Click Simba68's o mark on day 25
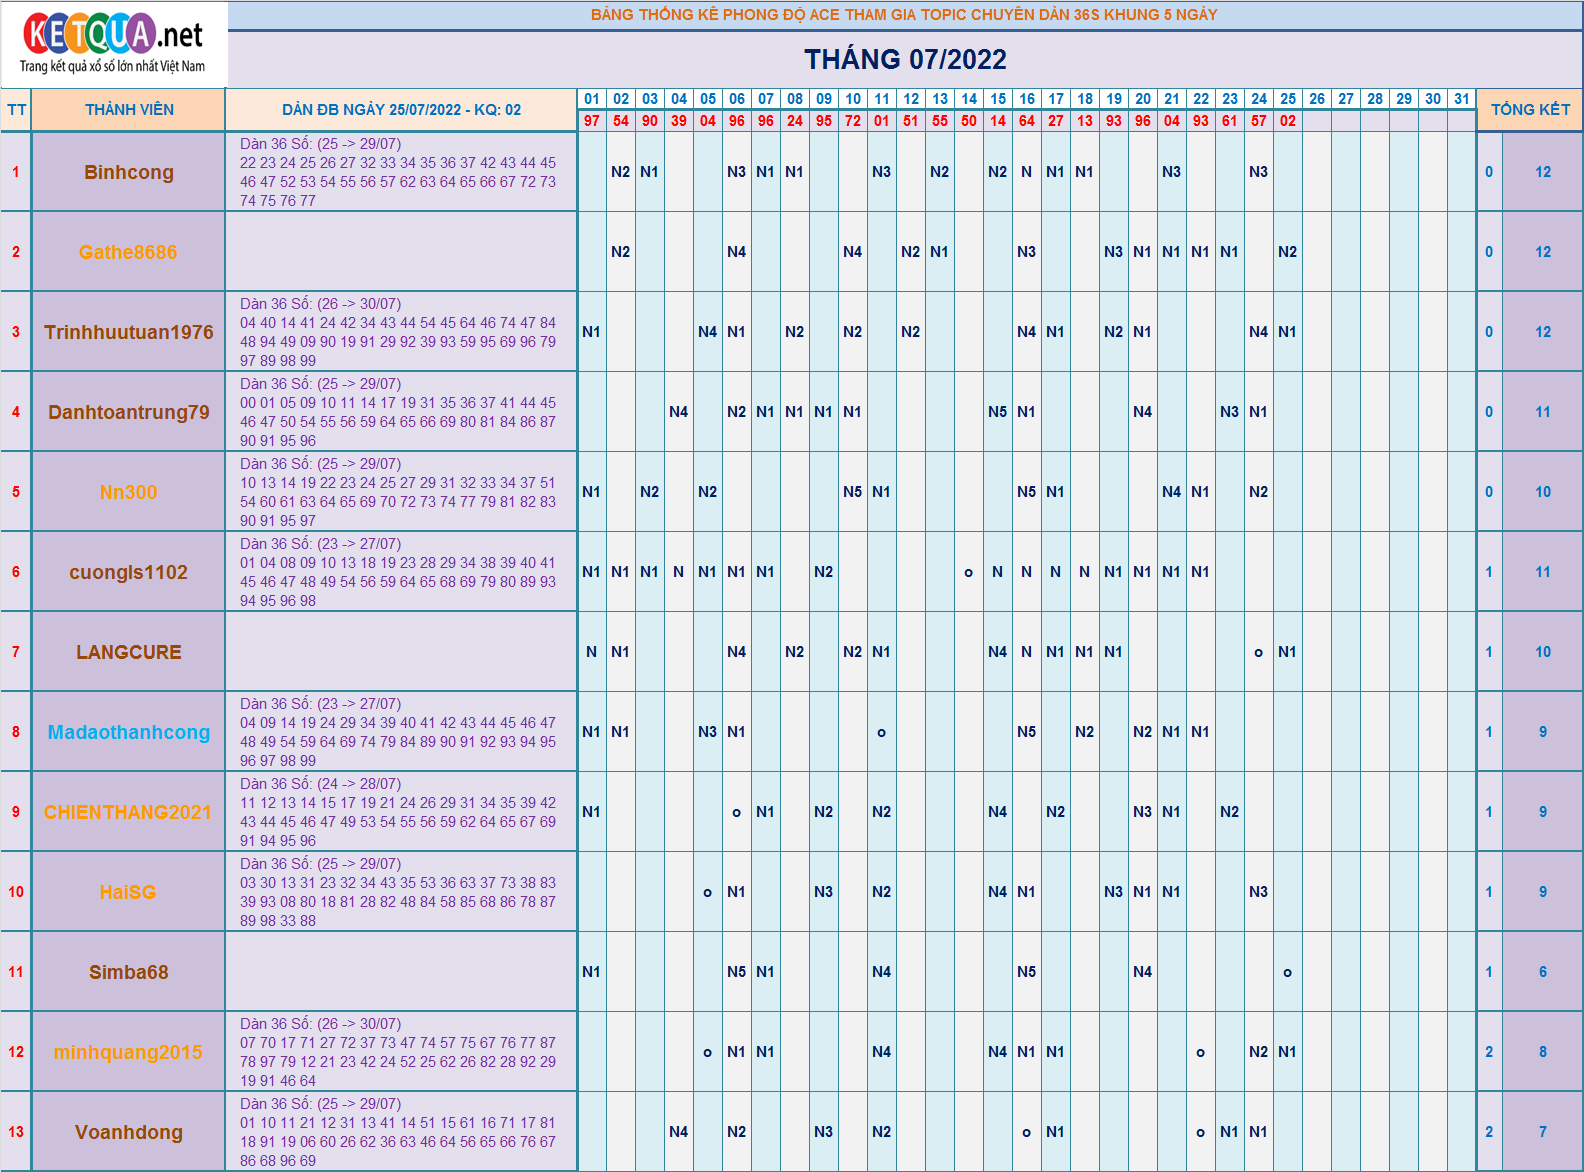The height and width of the screenshot is (1172, 1584). (x=1288, y=972)
